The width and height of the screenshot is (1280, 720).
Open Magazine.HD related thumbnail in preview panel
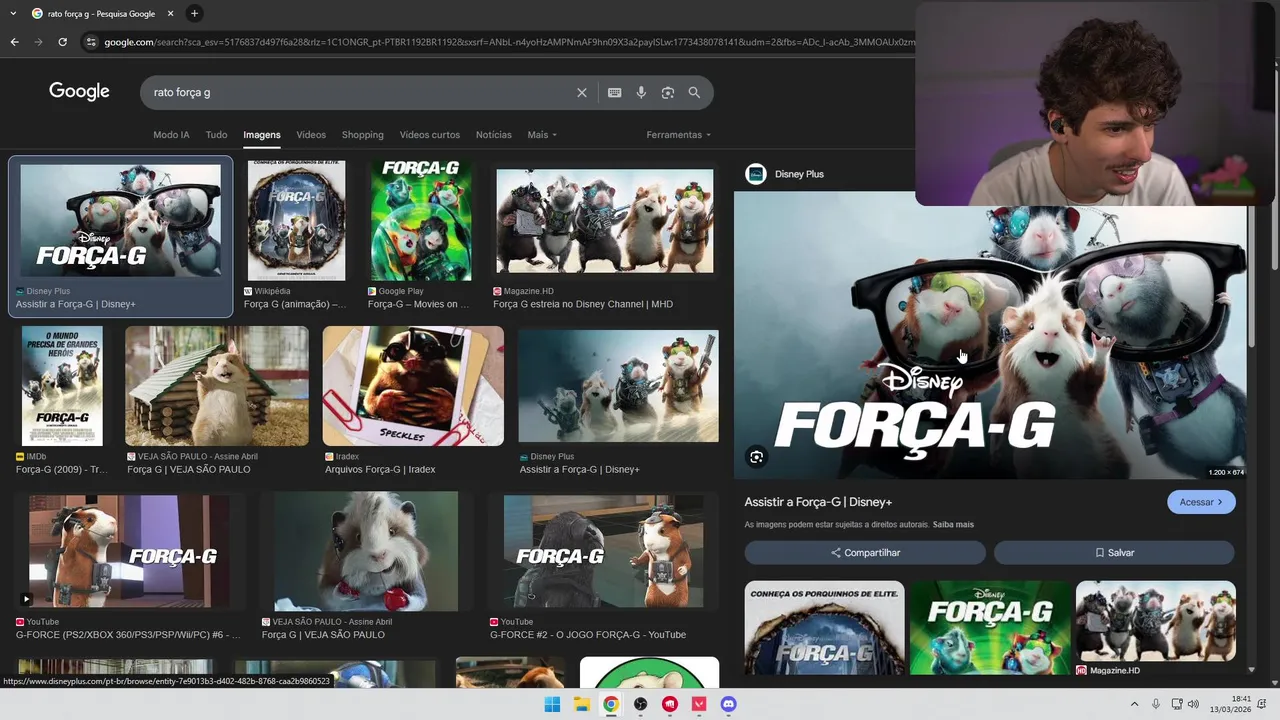tap(1155, 622)
